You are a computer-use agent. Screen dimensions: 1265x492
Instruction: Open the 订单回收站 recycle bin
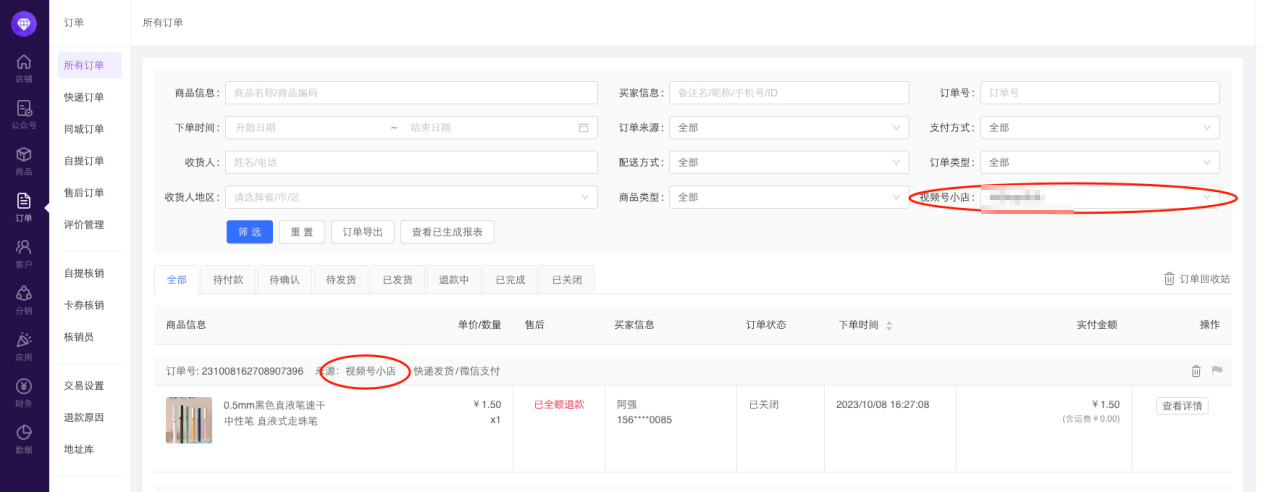1196,279
